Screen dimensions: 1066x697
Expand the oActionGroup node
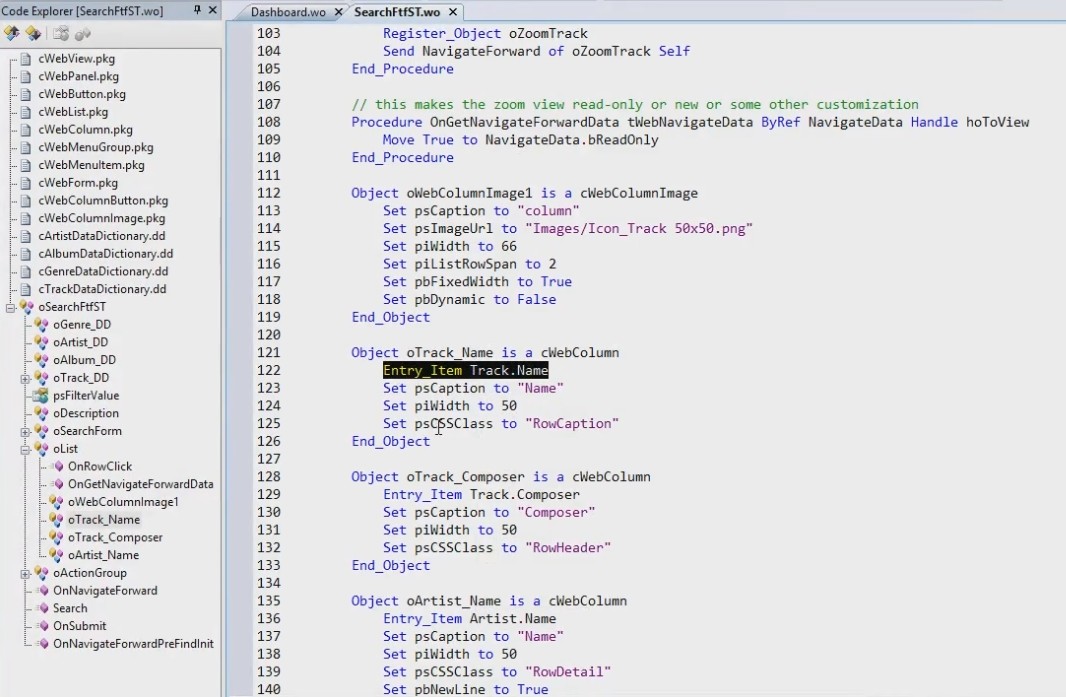(x=25, y=573)
